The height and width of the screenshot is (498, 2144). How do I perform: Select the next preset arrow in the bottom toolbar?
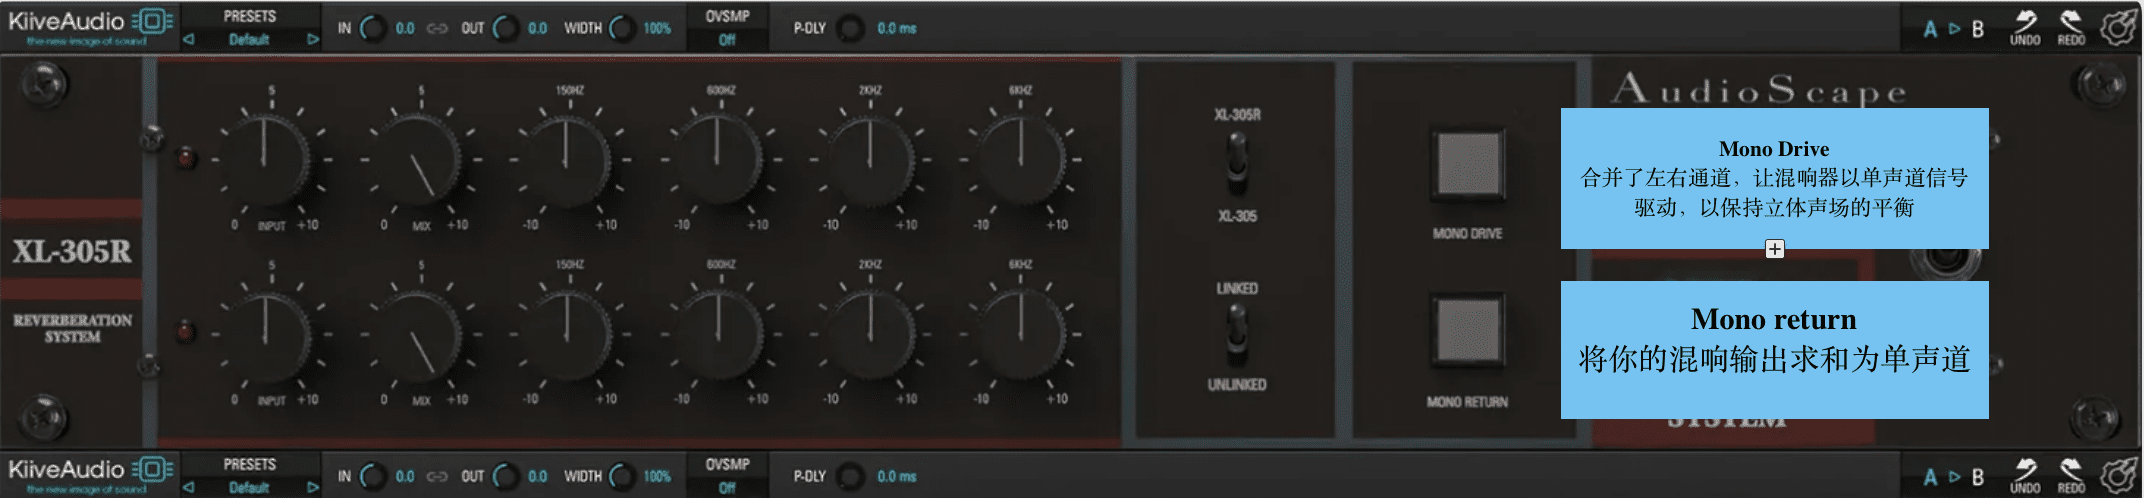click(312, 487)
